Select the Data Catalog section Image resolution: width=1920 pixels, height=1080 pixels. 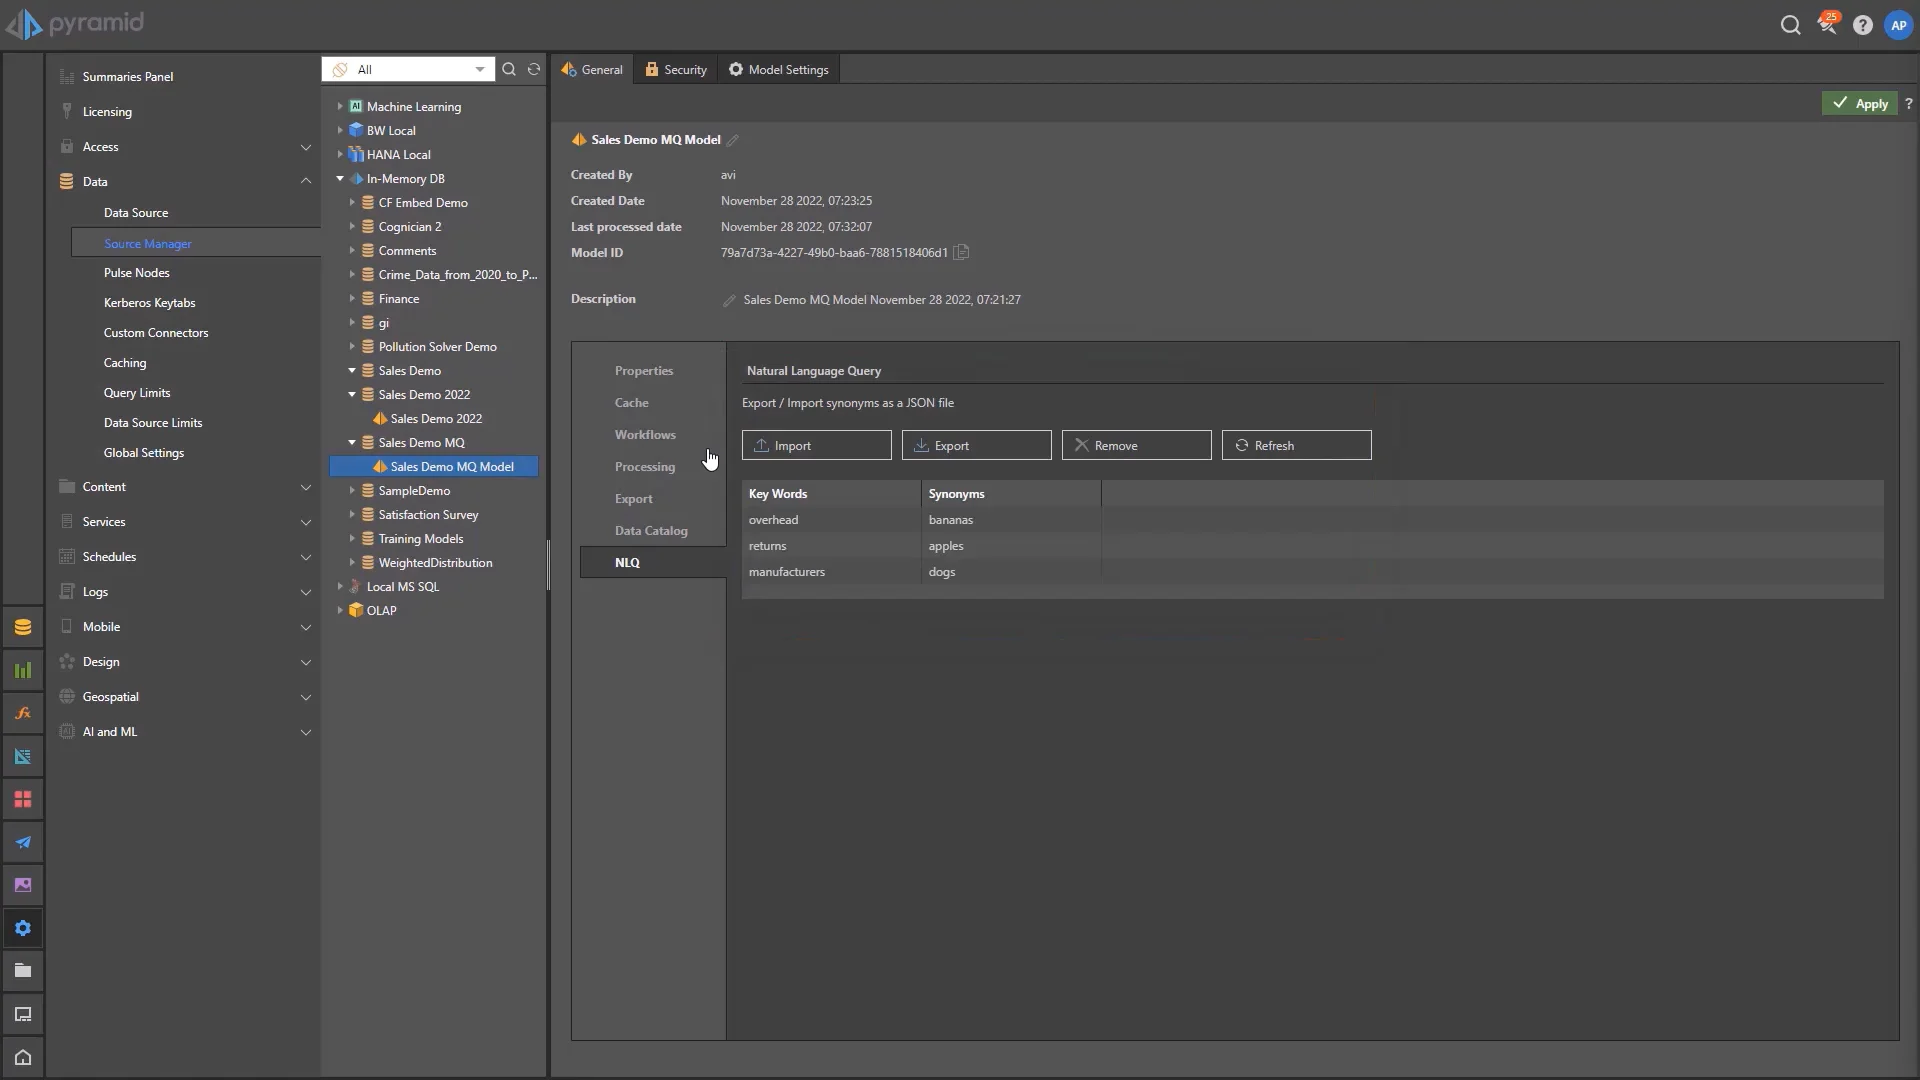[651, 530]
